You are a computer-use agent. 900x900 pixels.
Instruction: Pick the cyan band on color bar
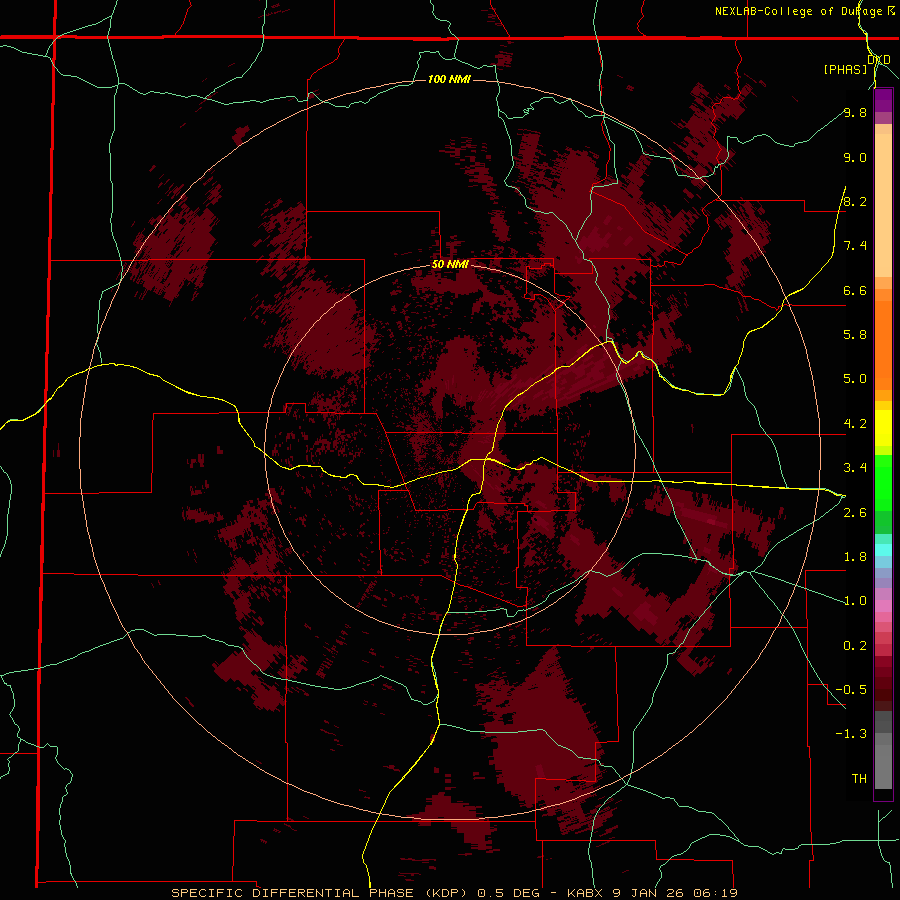(x=883, y=550)
